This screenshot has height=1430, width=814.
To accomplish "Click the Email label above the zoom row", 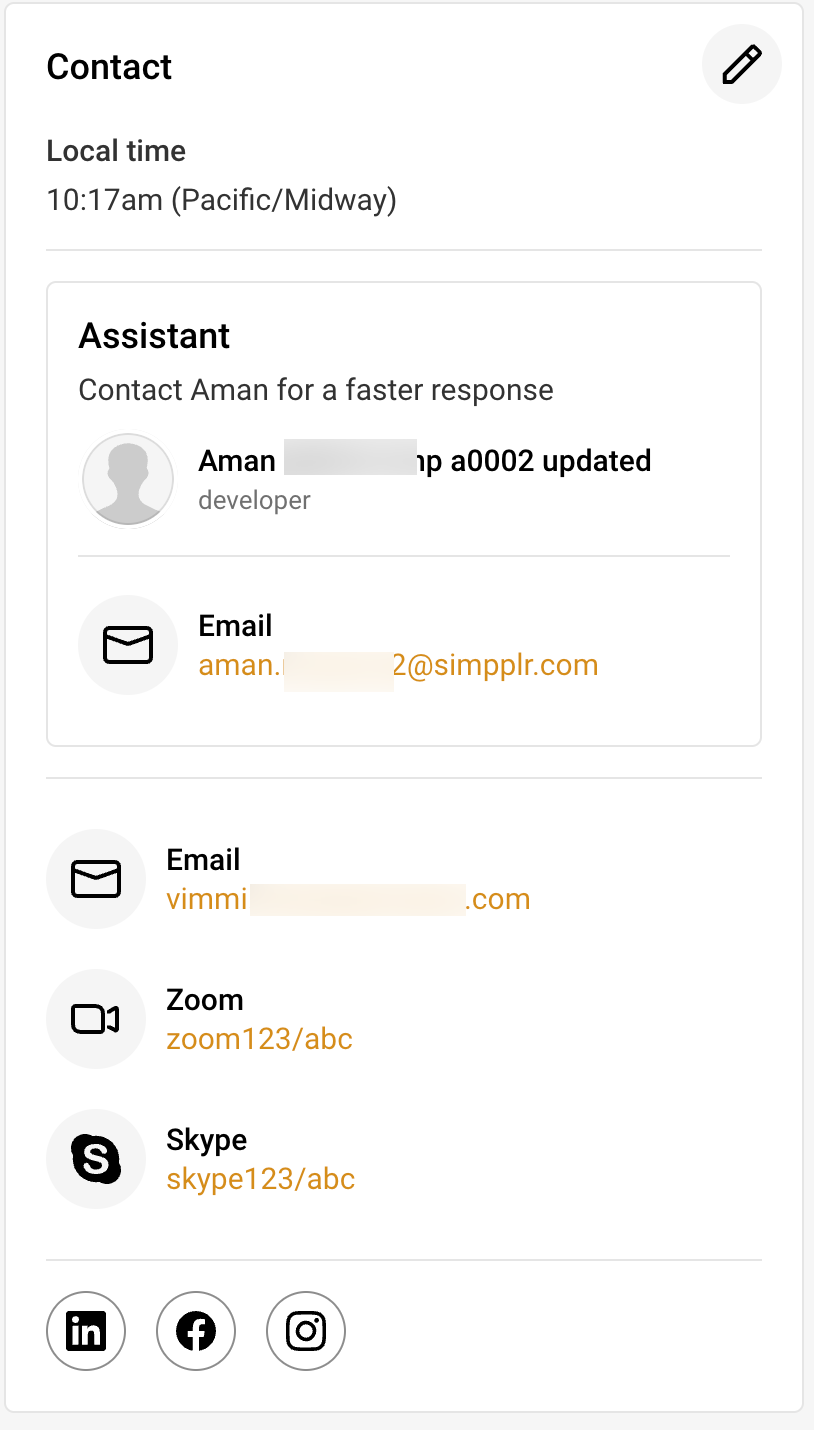I will tap(202, 859).
